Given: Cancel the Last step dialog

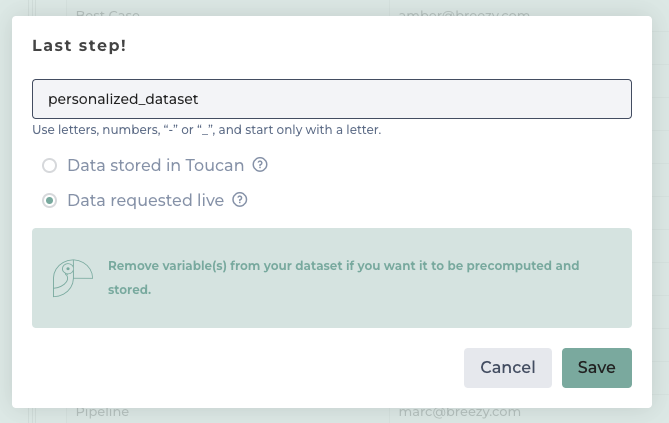Looking at the screenshot, I should [508, 367].
